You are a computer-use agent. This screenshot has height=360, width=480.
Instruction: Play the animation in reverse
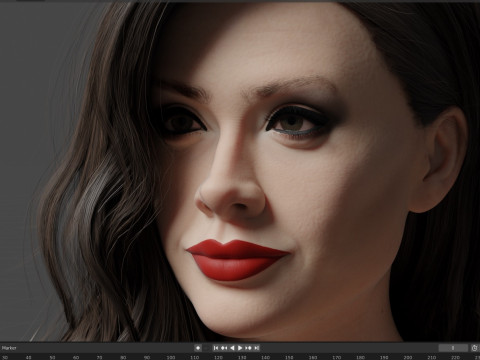232,348
